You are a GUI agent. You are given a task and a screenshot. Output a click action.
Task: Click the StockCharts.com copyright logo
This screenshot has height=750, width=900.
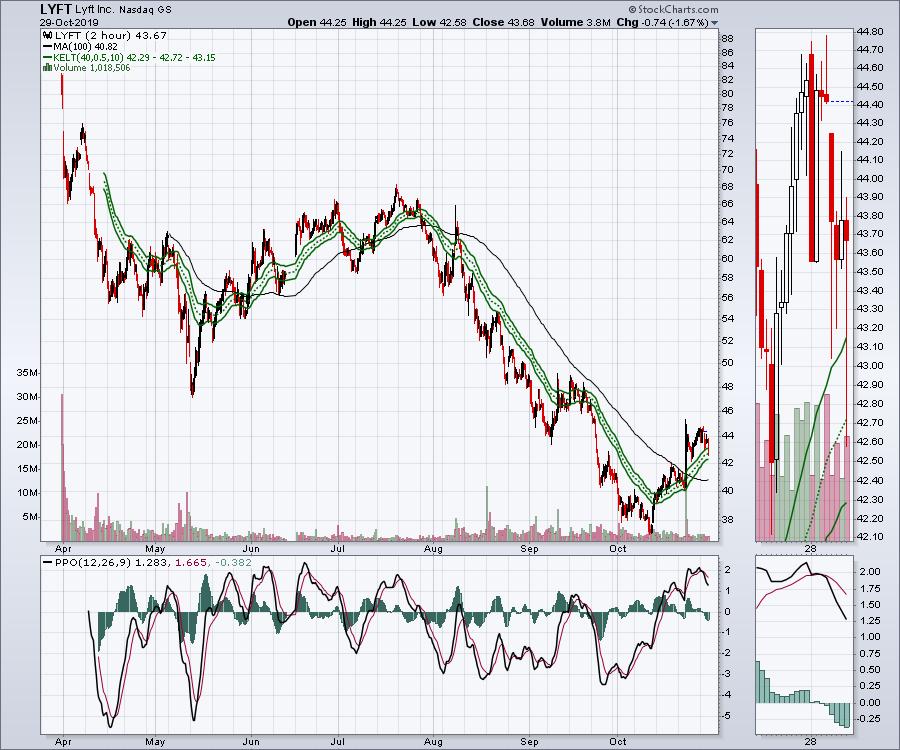click(x=673, y=9)
